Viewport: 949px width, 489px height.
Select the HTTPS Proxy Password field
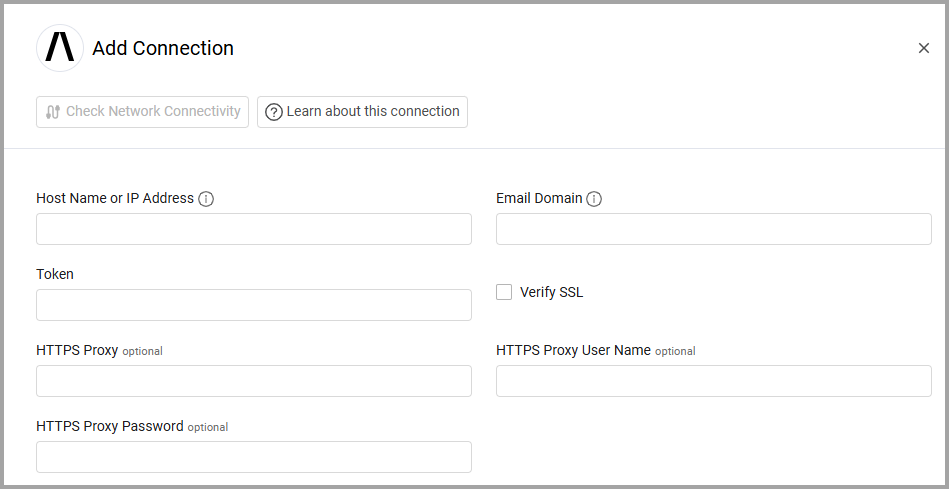254,457
